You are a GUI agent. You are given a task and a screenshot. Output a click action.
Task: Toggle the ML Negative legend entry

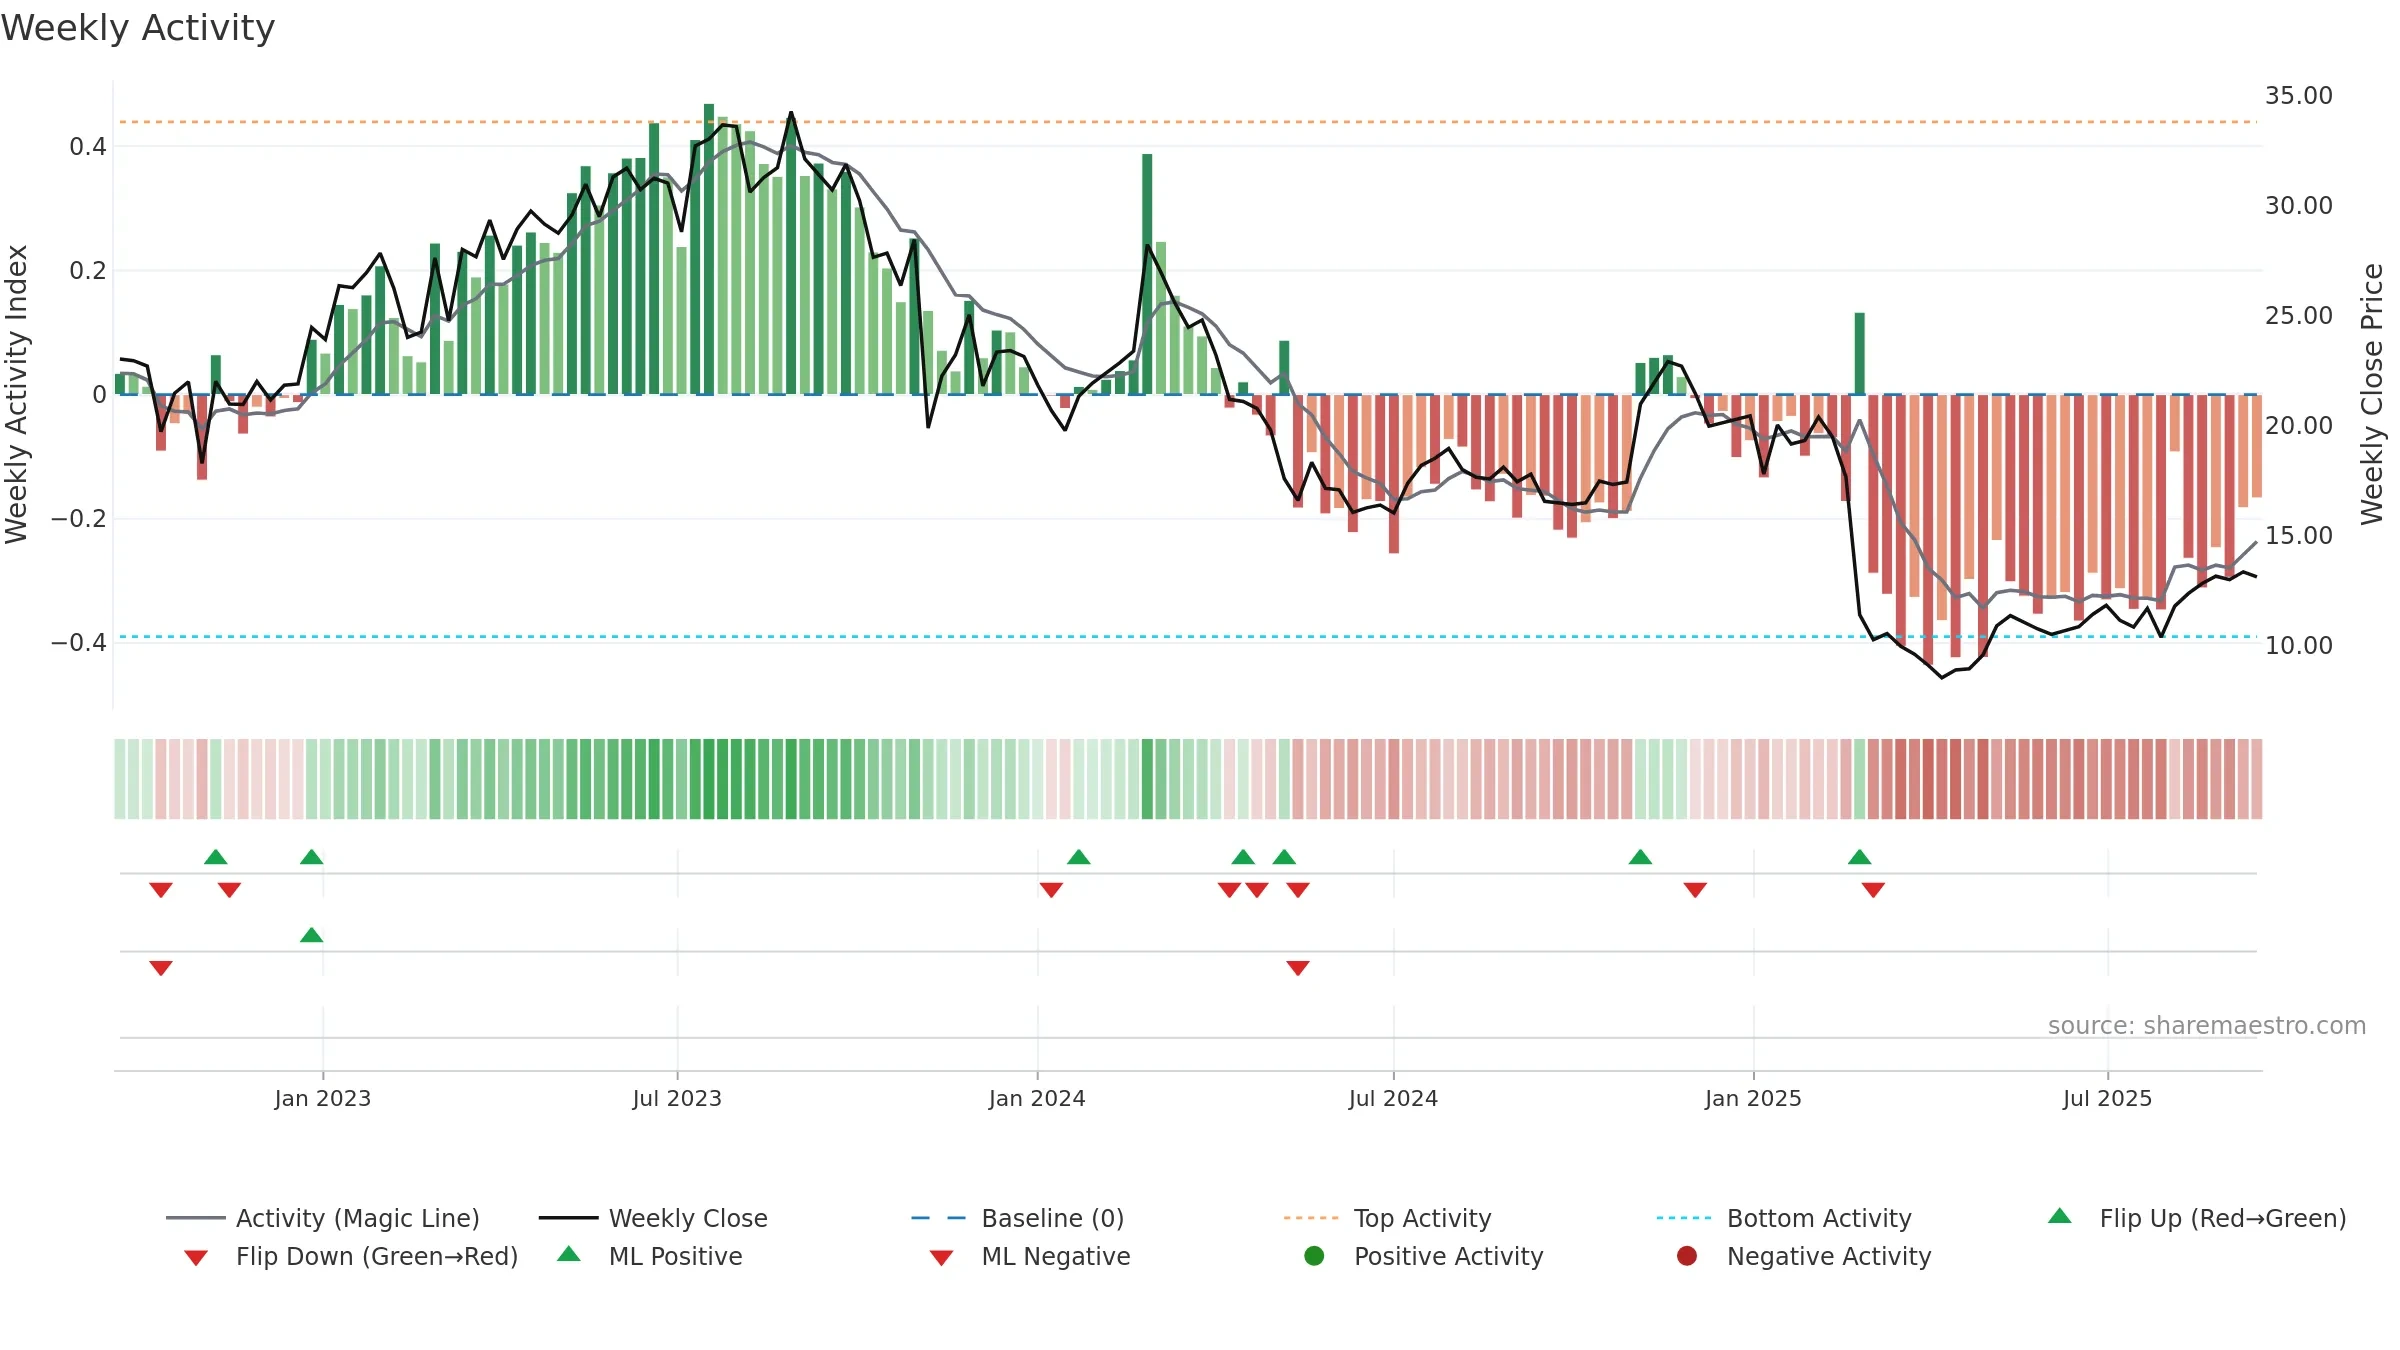(1030, 1256)
